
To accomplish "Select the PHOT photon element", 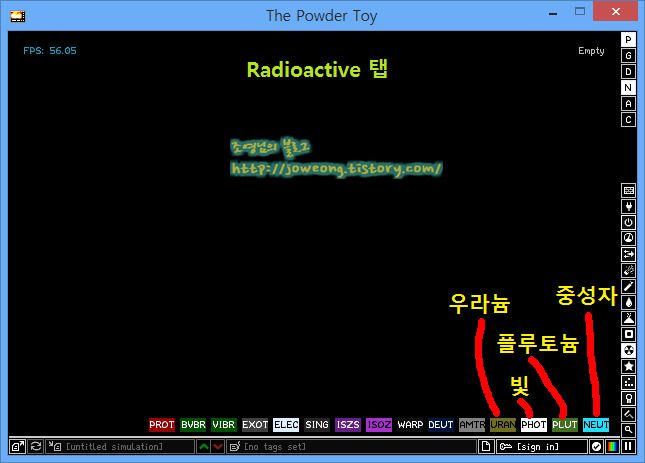I will click(534, 425).
